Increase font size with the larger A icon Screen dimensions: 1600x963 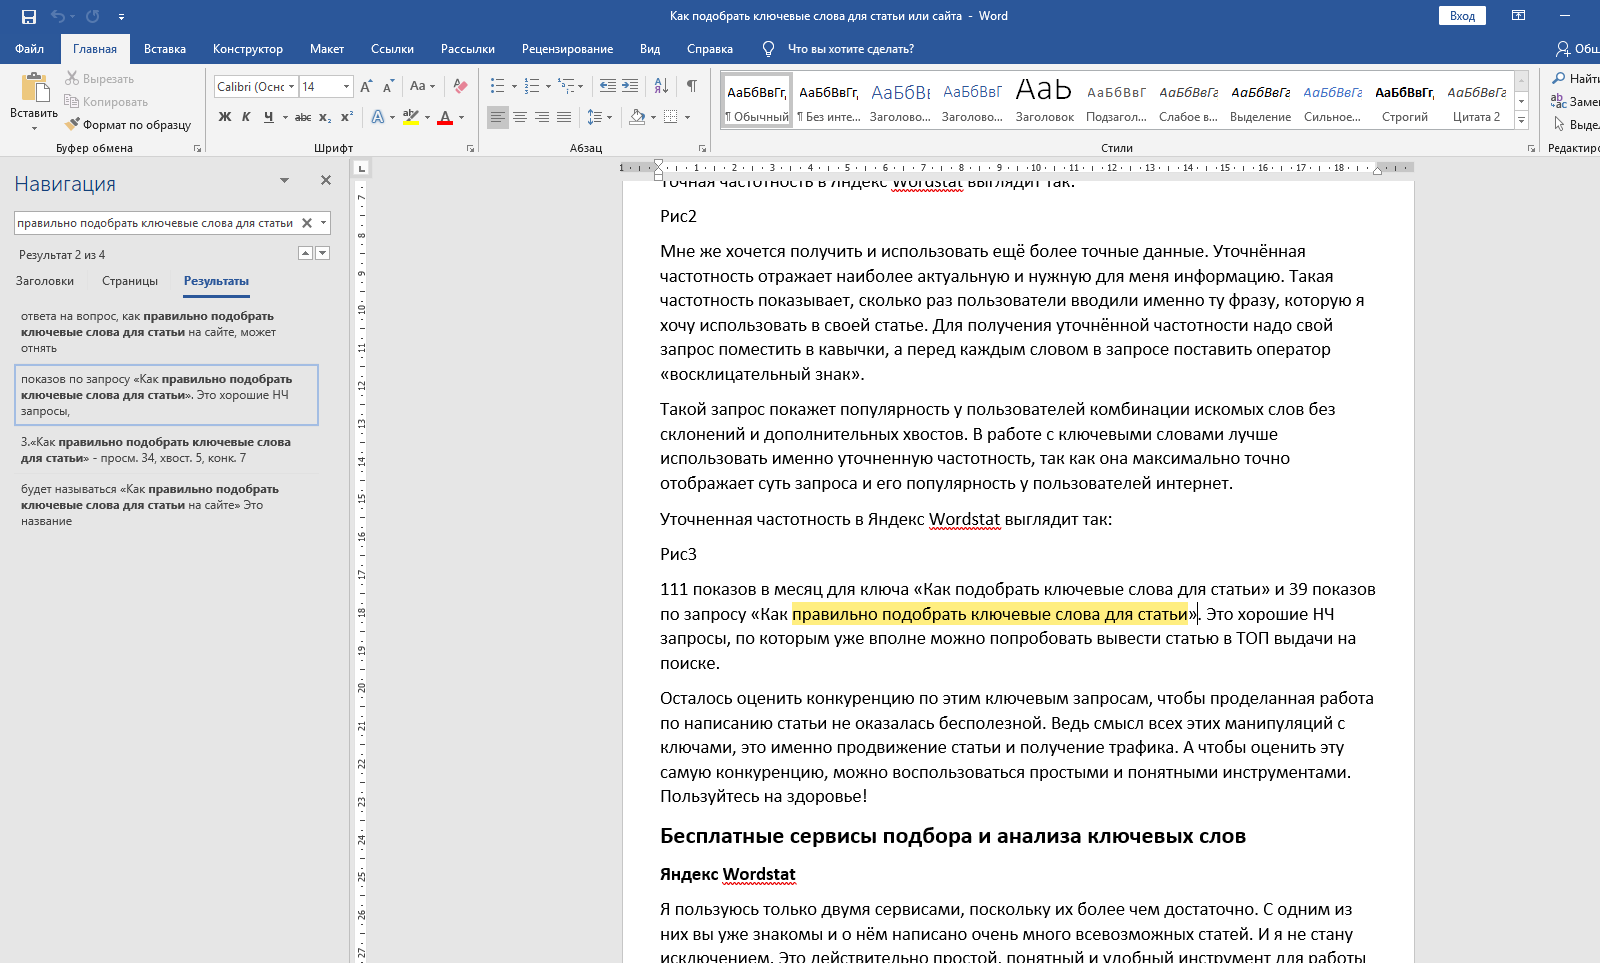pyautogui.click(x=366, y=86)
